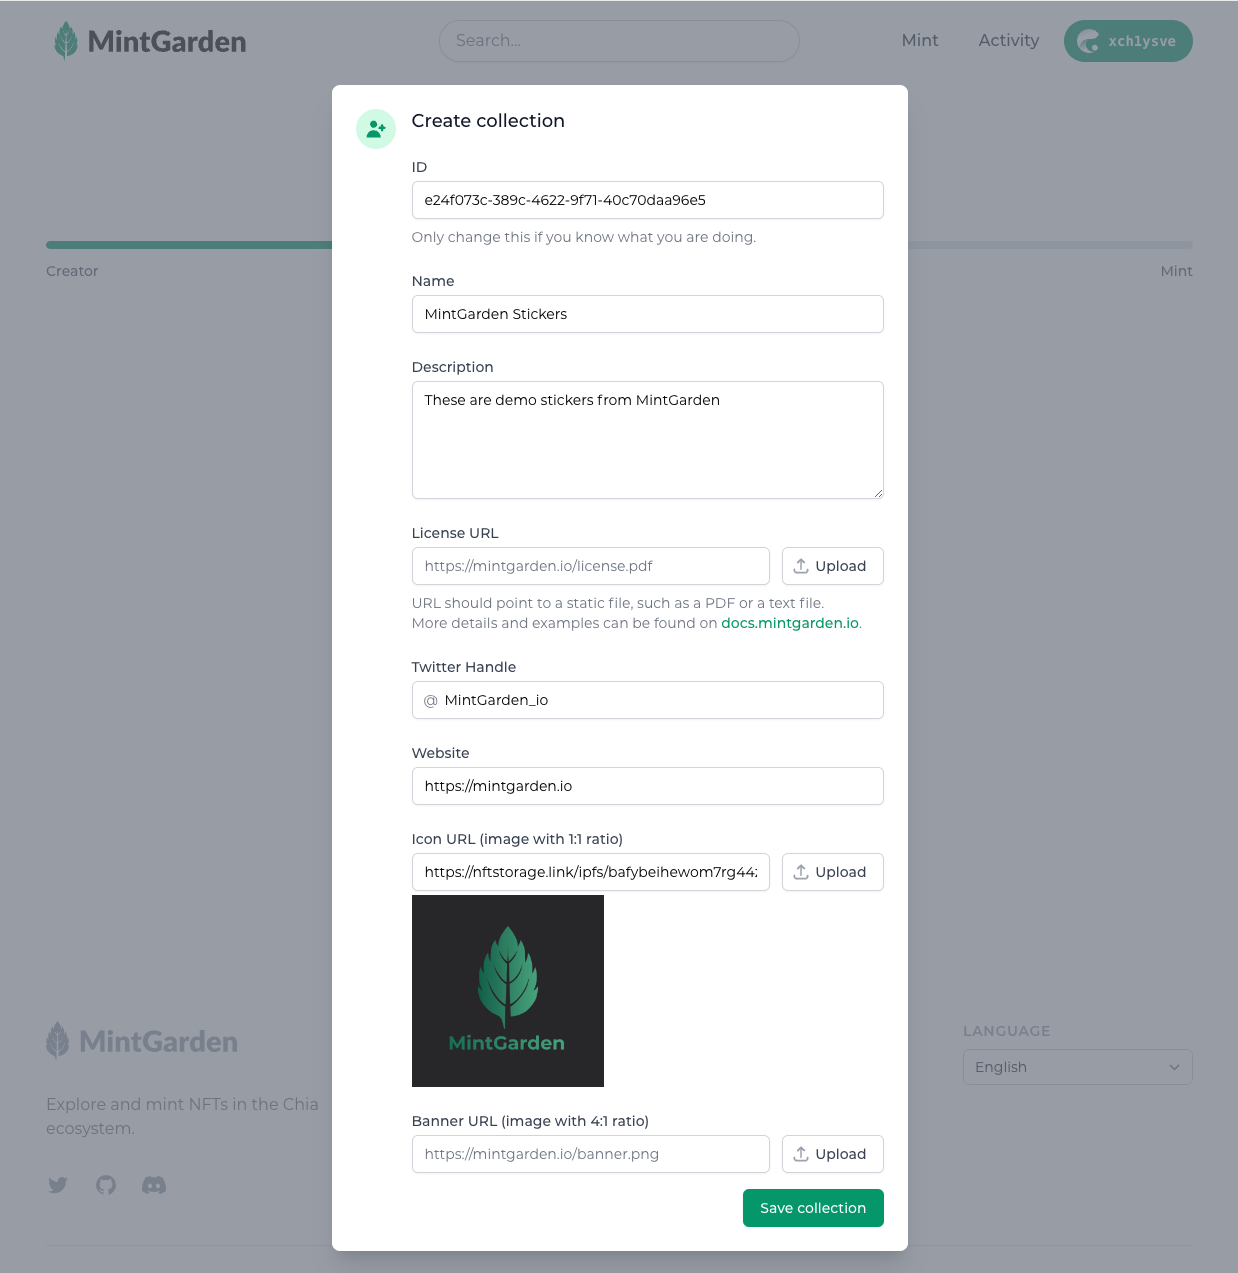
Task: Upload a file for License URL
Action: (x=832, y=566)
